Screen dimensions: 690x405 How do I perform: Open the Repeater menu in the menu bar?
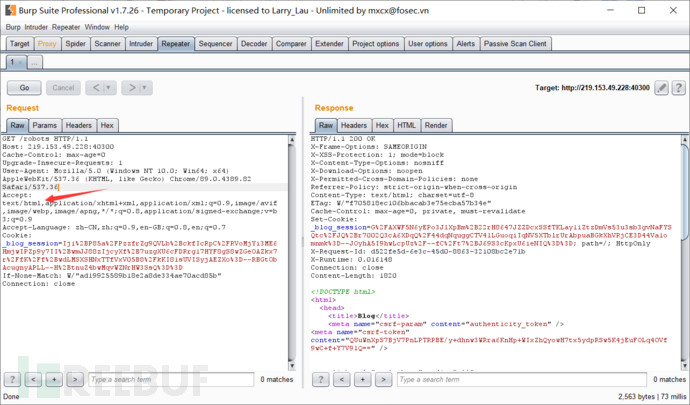point(66,27)
